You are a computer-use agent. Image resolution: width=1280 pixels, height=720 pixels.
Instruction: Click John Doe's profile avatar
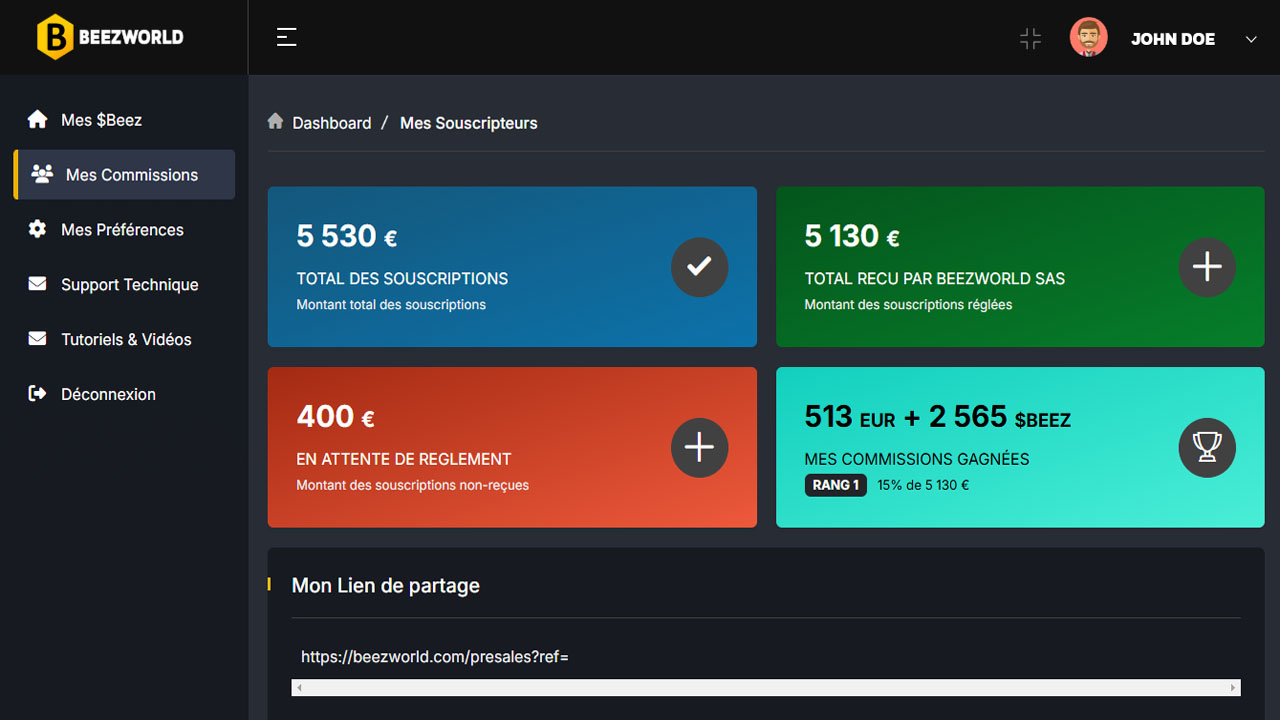(x=1088, y=37)
